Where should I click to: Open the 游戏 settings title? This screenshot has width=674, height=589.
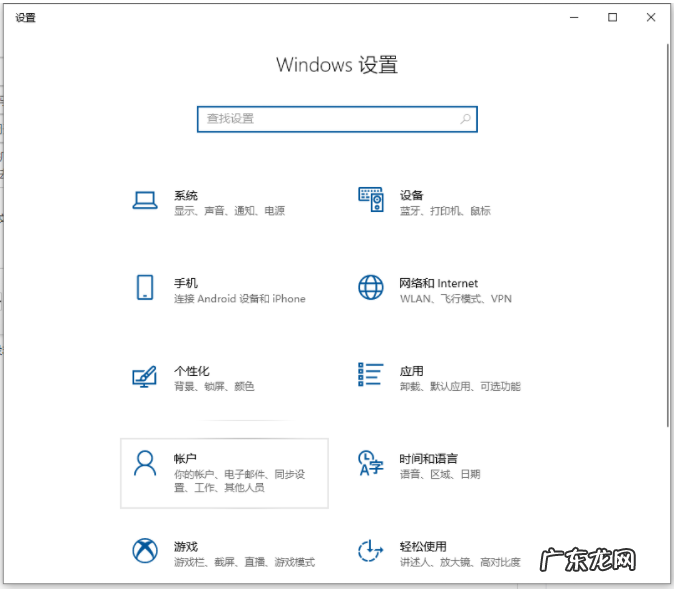coord(186,546)
